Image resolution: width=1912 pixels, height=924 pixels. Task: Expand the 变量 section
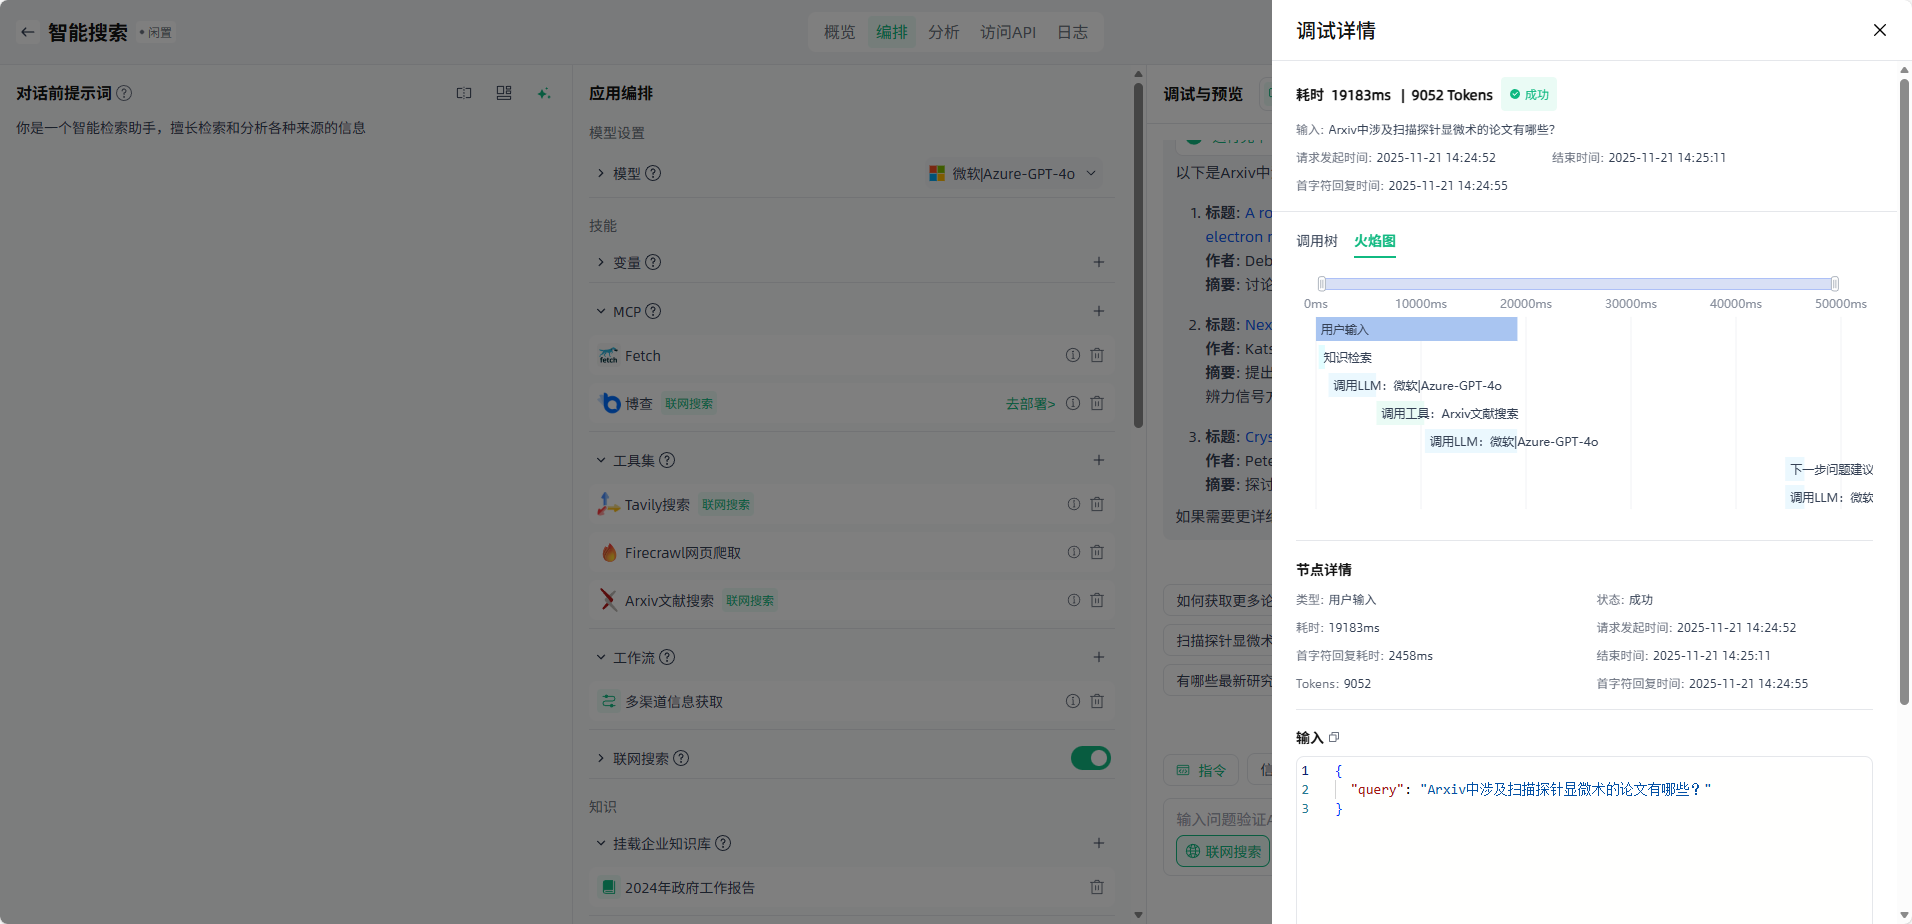click(x=601, y=262)
